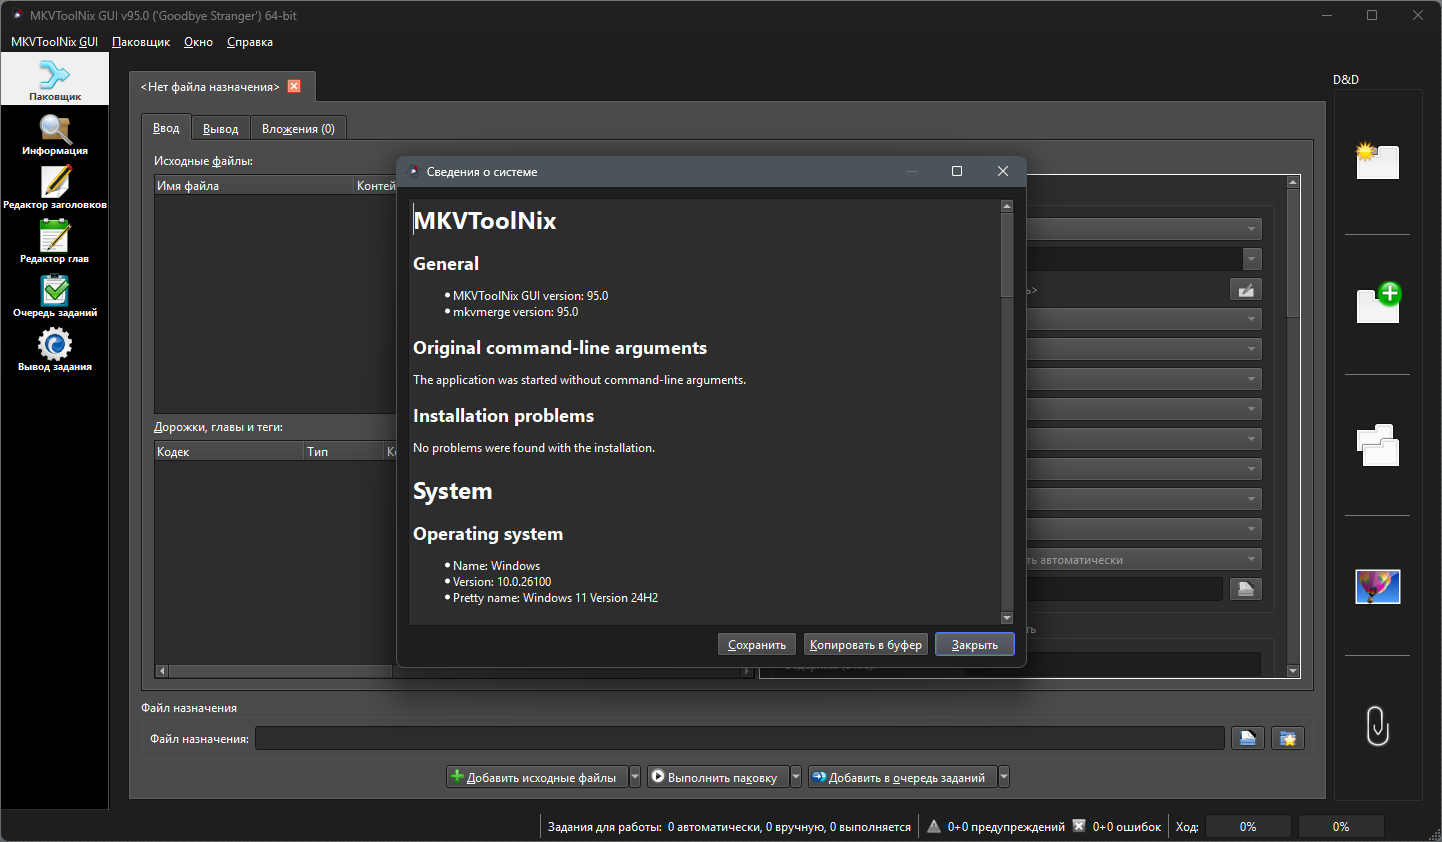
Task: Open the Информация tool in sidebar
Action: 55,134
